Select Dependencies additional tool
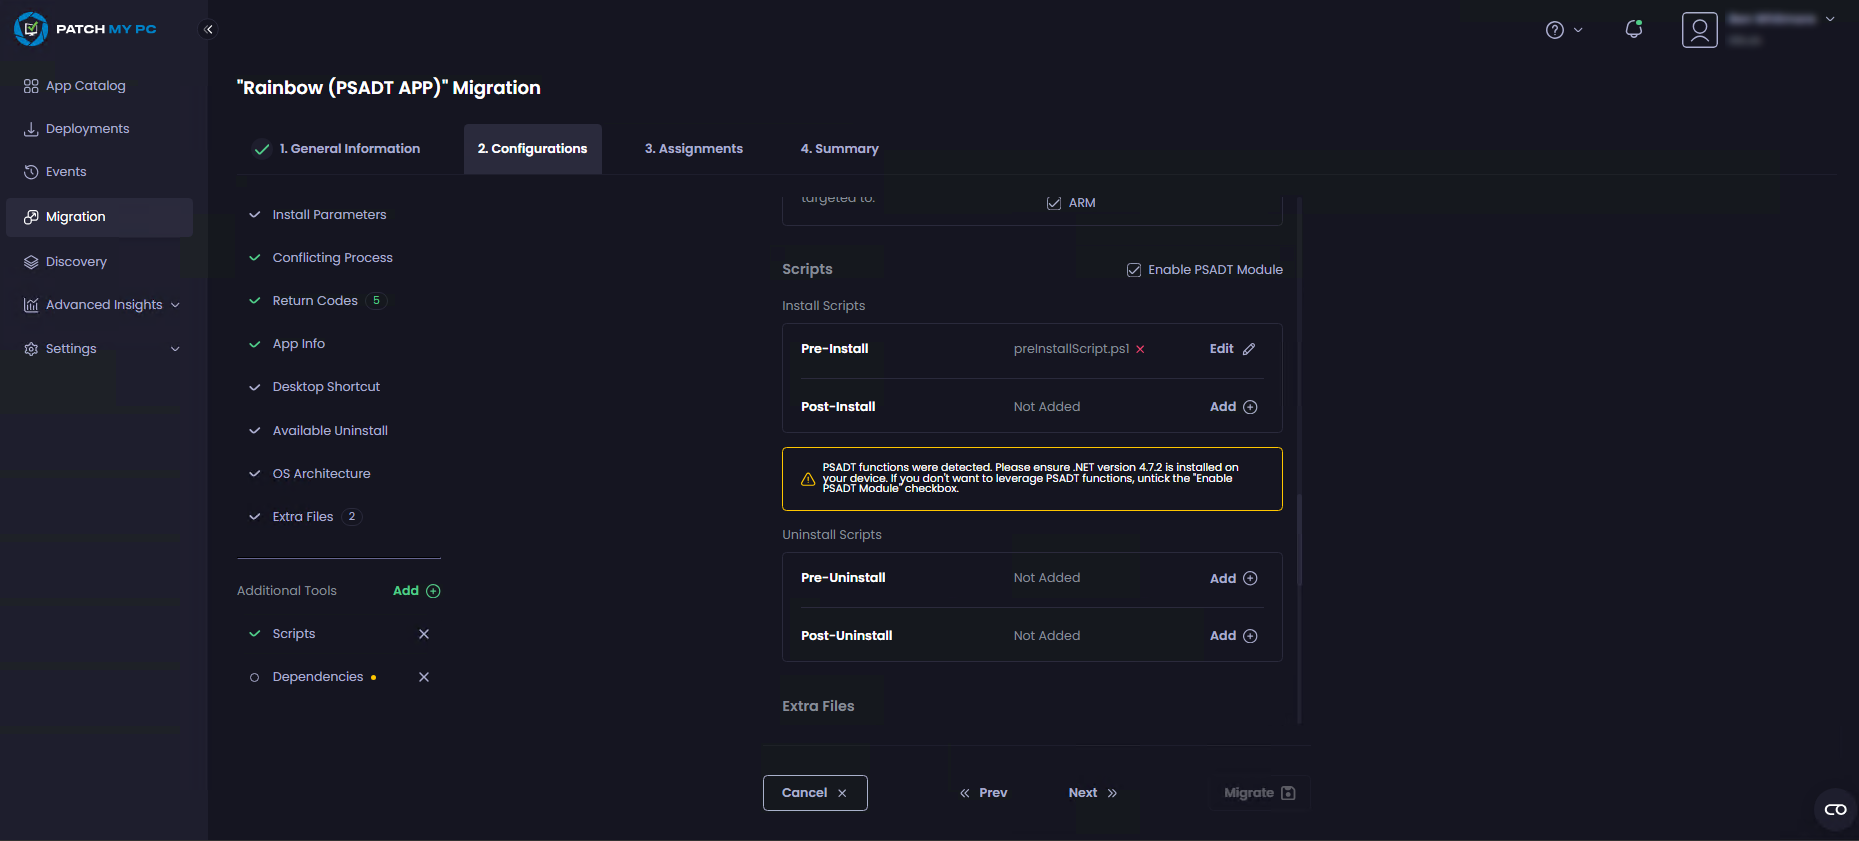 pyautogui.click(x=317, y=677)
